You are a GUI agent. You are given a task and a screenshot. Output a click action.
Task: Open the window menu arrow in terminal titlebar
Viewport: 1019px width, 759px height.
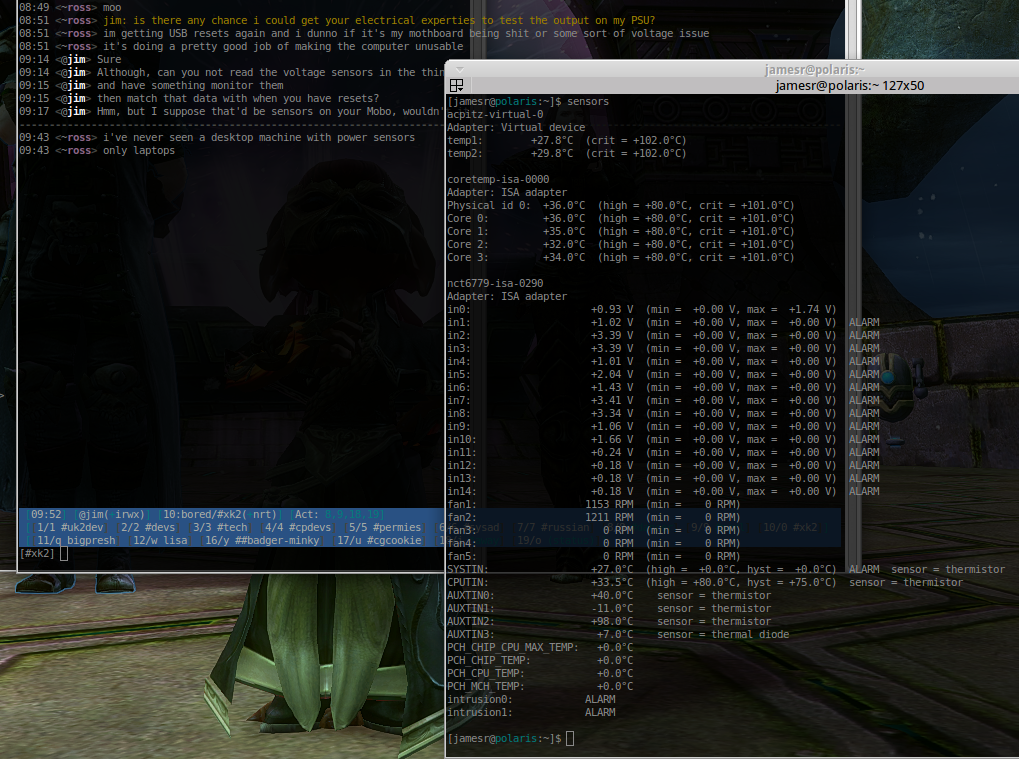[459, 70]
